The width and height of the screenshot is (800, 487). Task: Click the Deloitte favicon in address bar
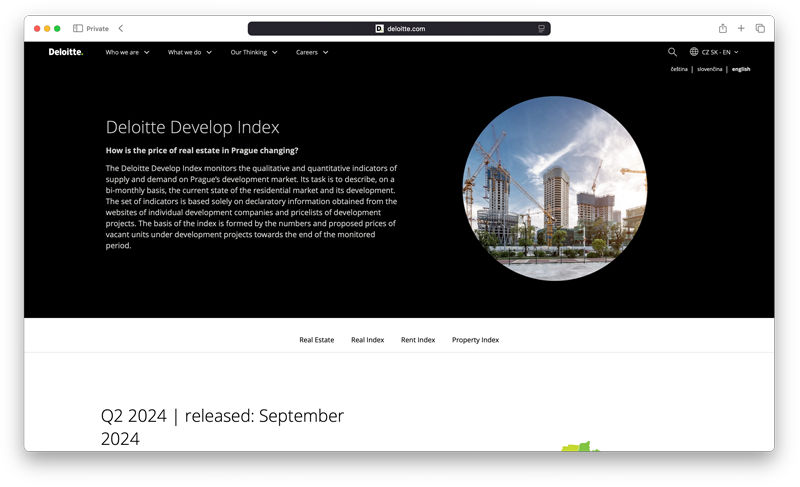380,29
